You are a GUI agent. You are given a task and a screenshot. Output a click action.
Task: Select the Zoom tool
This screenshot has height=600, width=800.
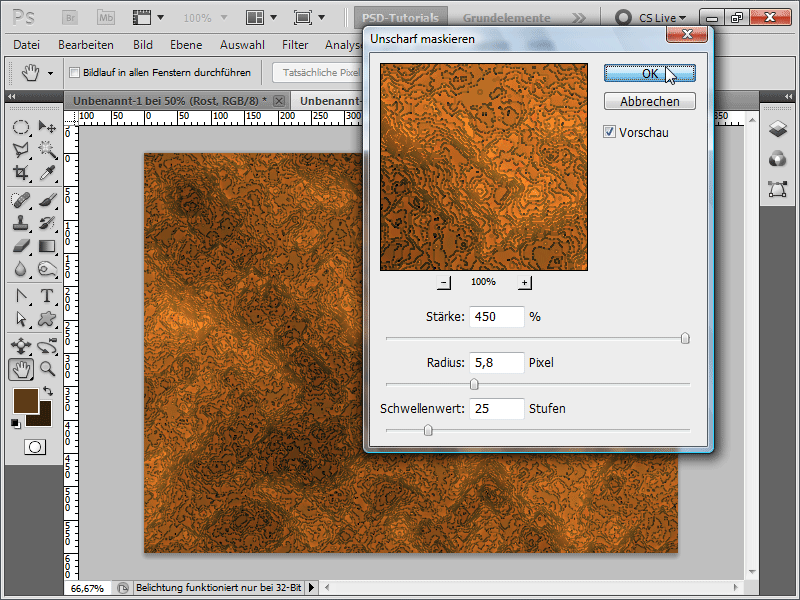pyautogui.click(x=47, y=369)
